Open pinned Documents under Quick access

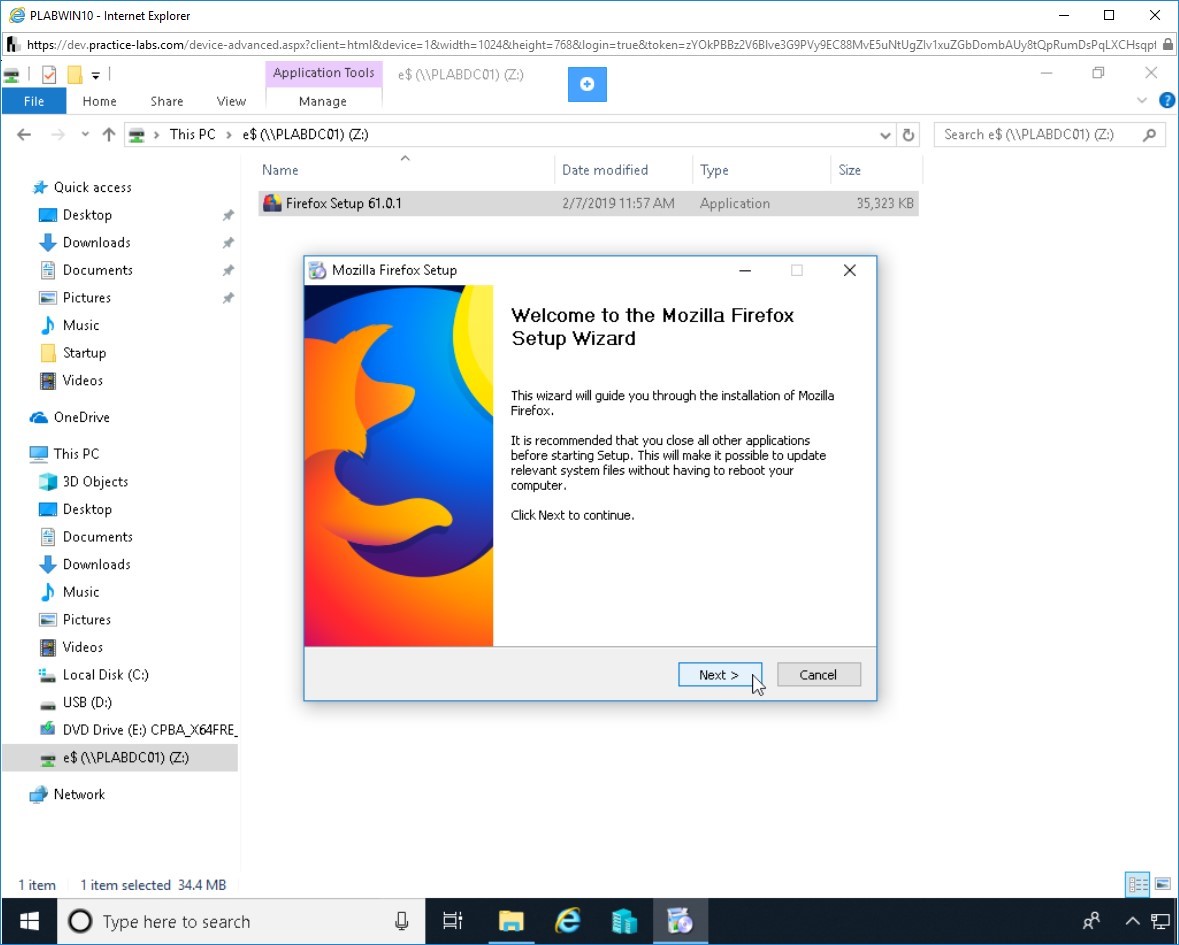pos(98,270)
